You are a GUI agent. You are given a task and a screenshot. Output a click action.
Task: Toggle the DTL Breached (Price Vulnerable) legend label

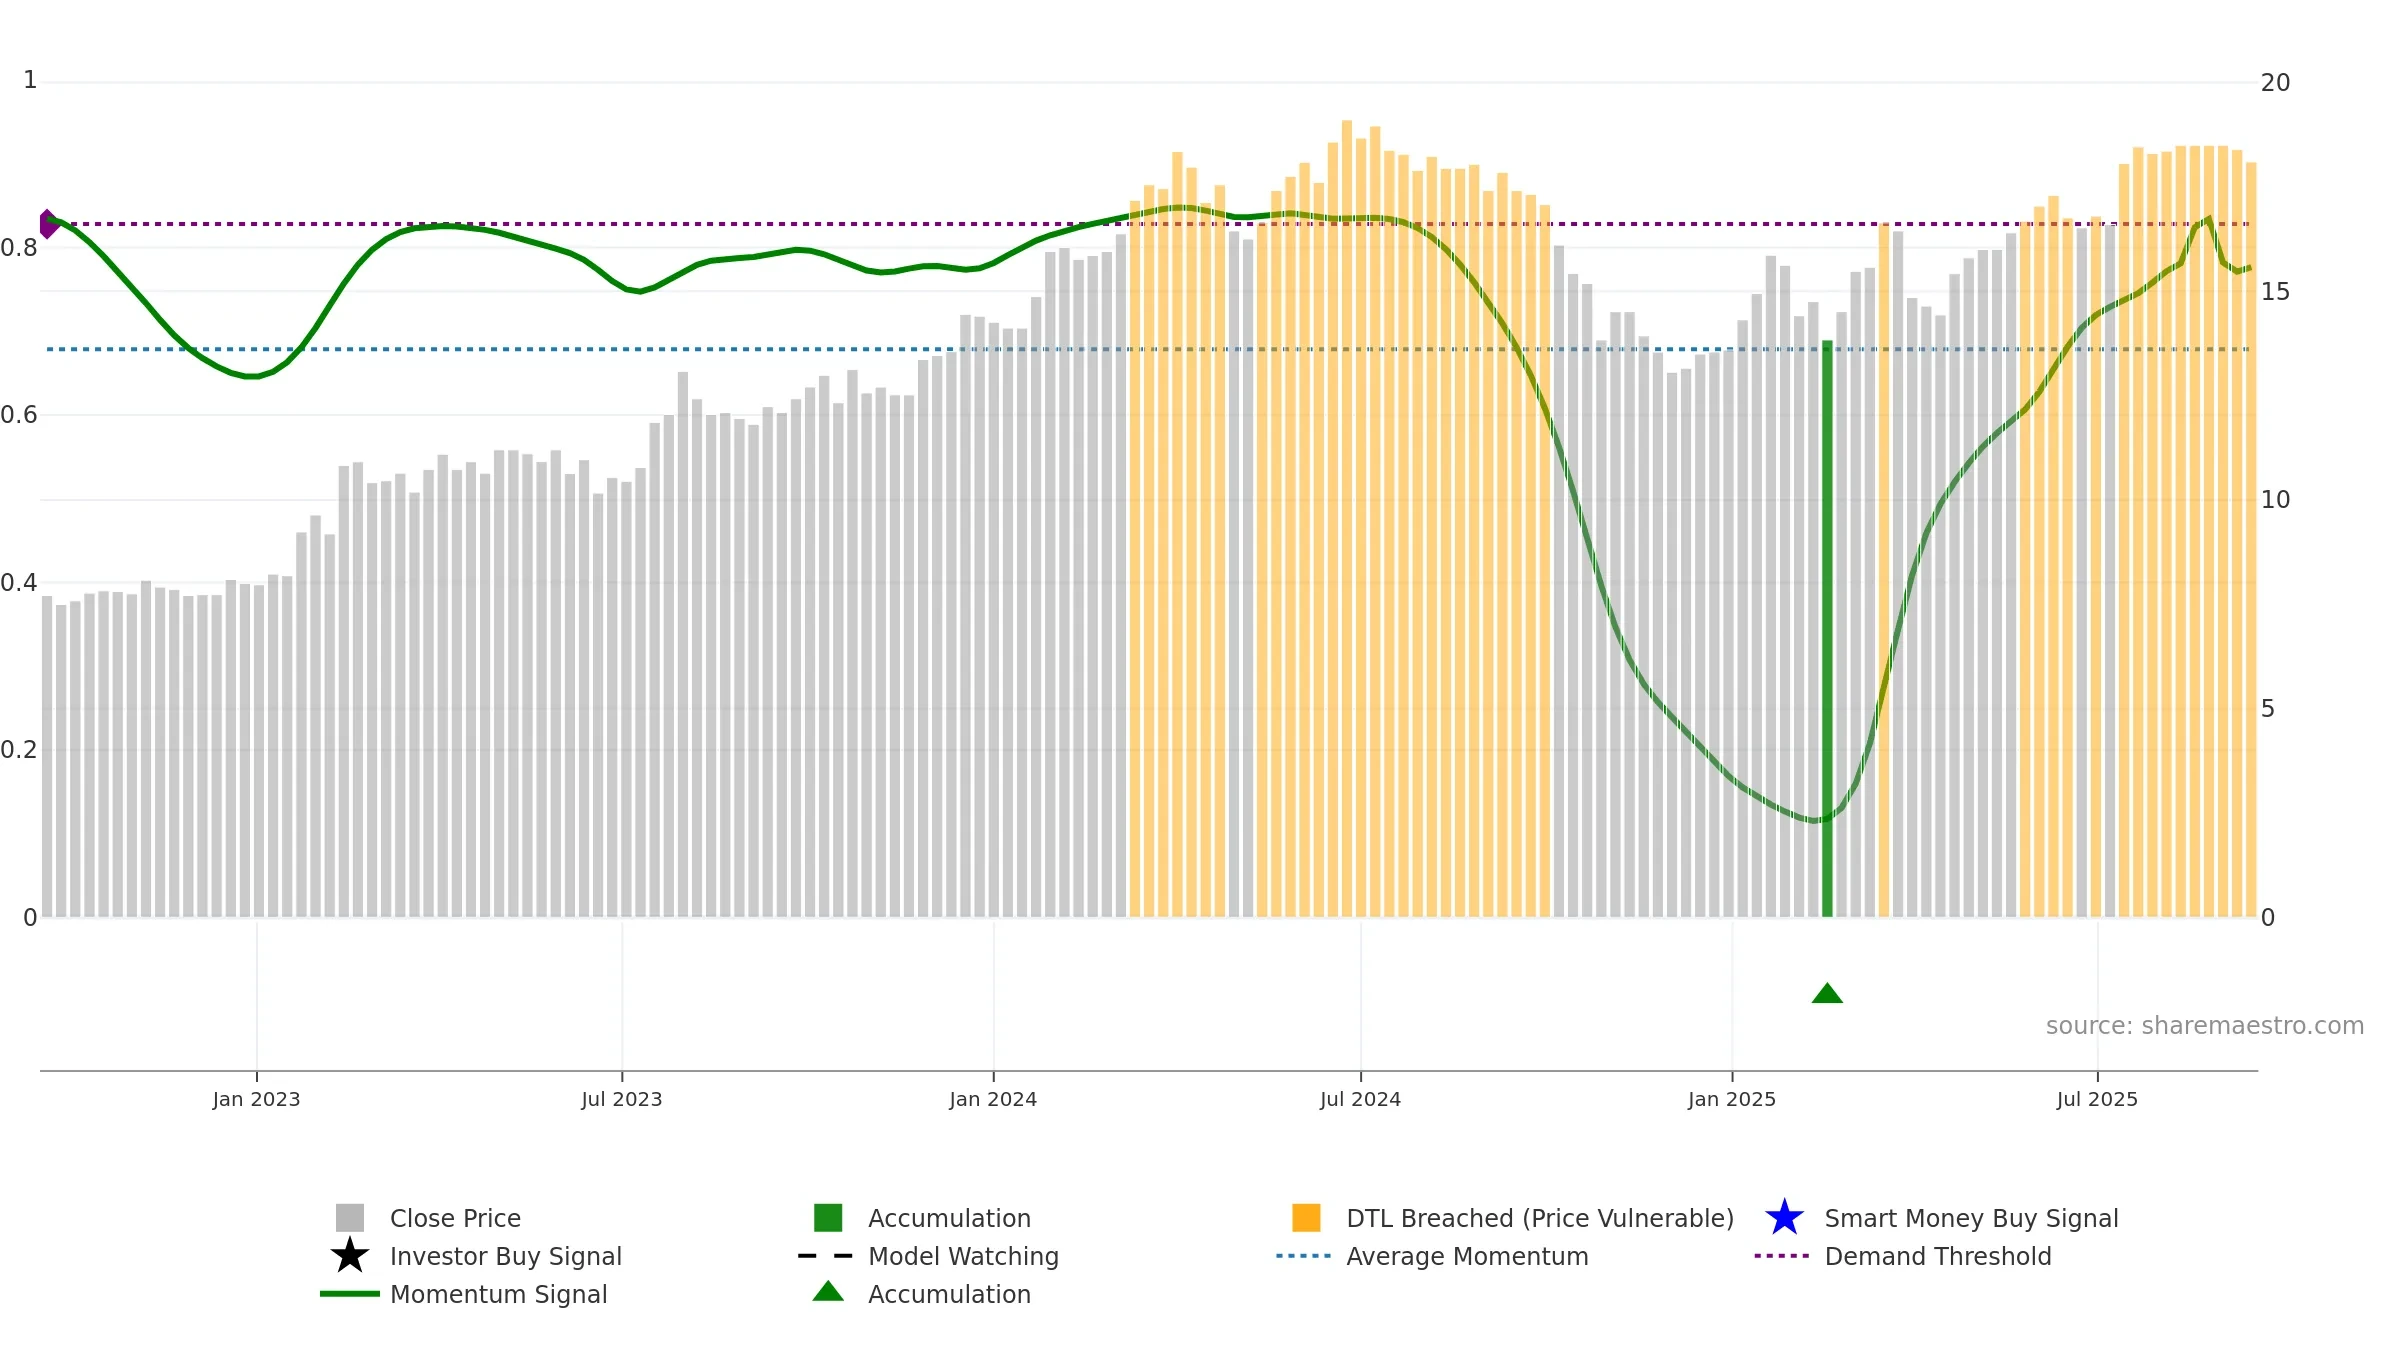(x=1540, y=1218)
